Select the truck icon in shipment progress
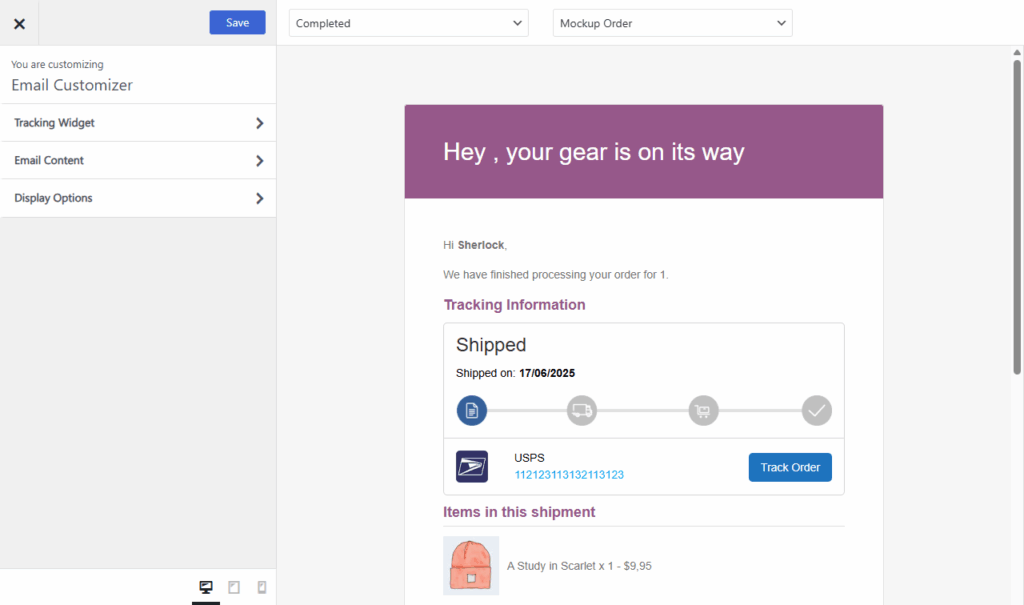Screen dimensions: 1024x605 581,410
